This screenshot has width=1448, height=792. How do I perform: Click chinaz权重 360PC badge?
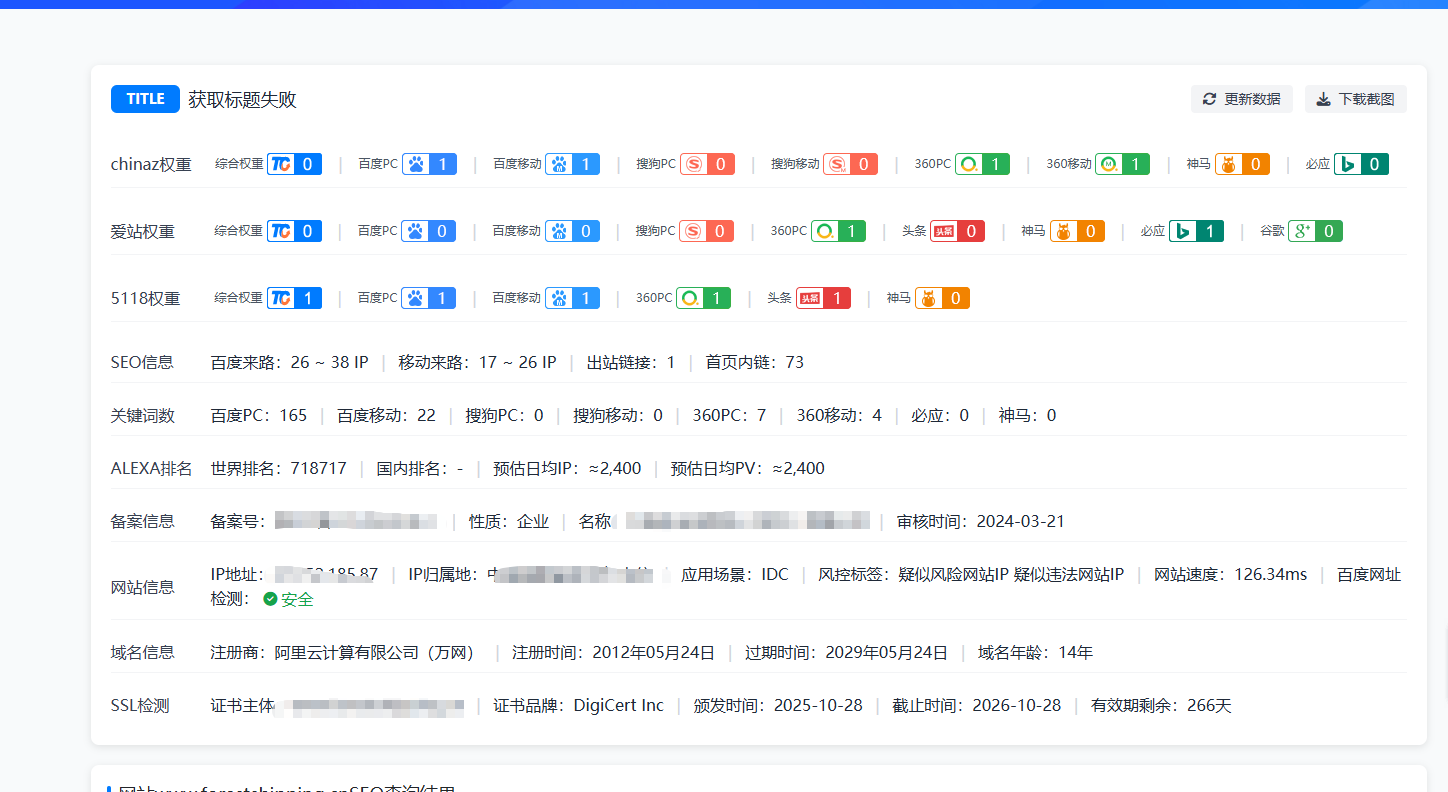[x=982, y=164]
